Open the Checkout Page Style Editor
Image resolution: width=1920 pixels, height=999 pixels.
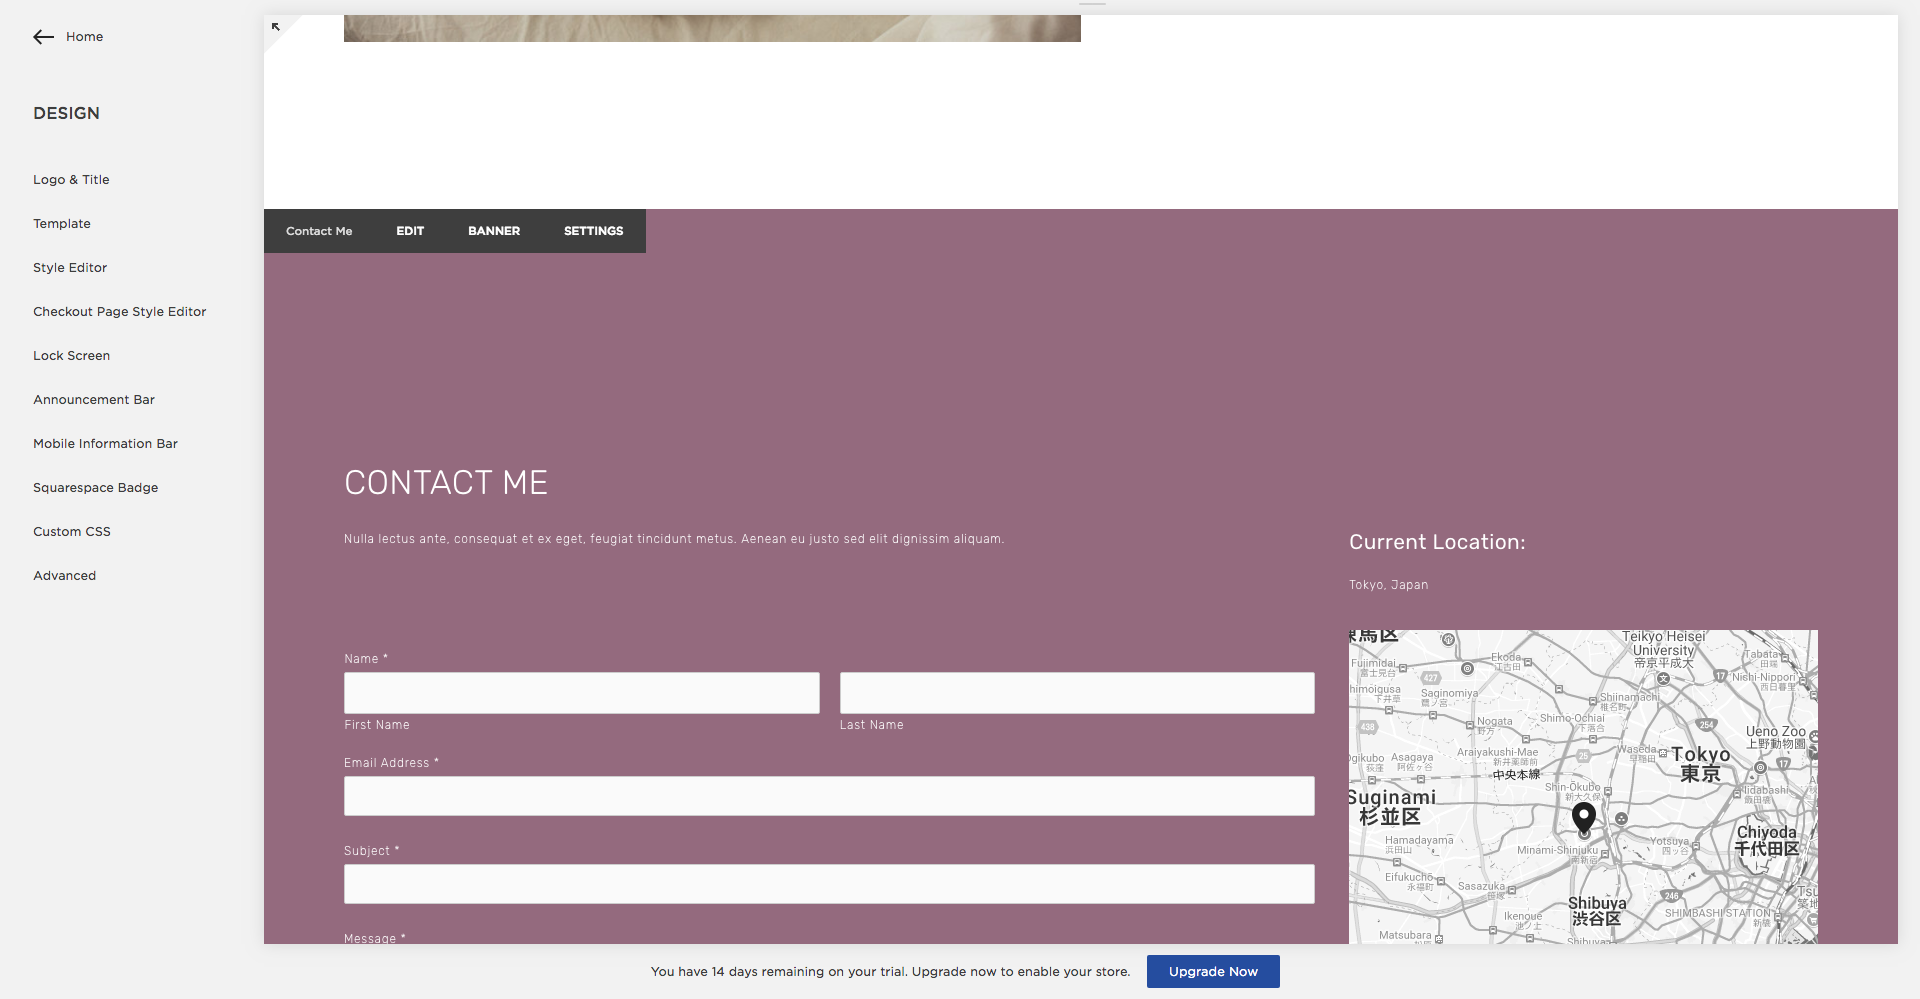pos(119,311)
